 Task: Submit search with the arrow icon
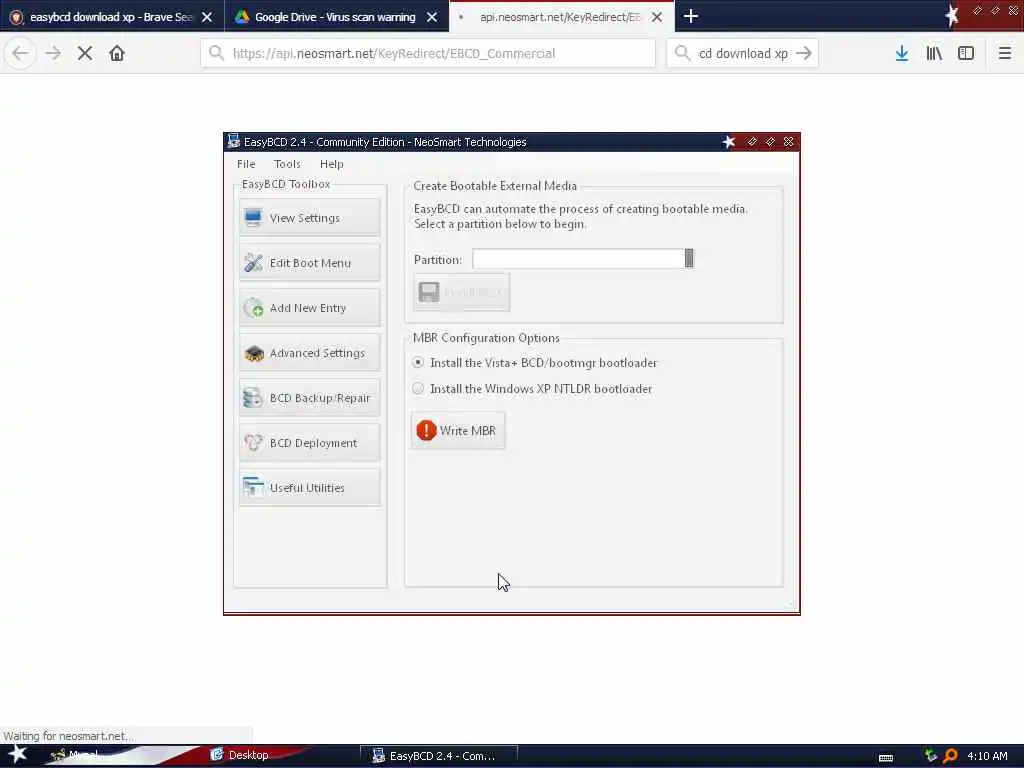click(x=805, y=54)
